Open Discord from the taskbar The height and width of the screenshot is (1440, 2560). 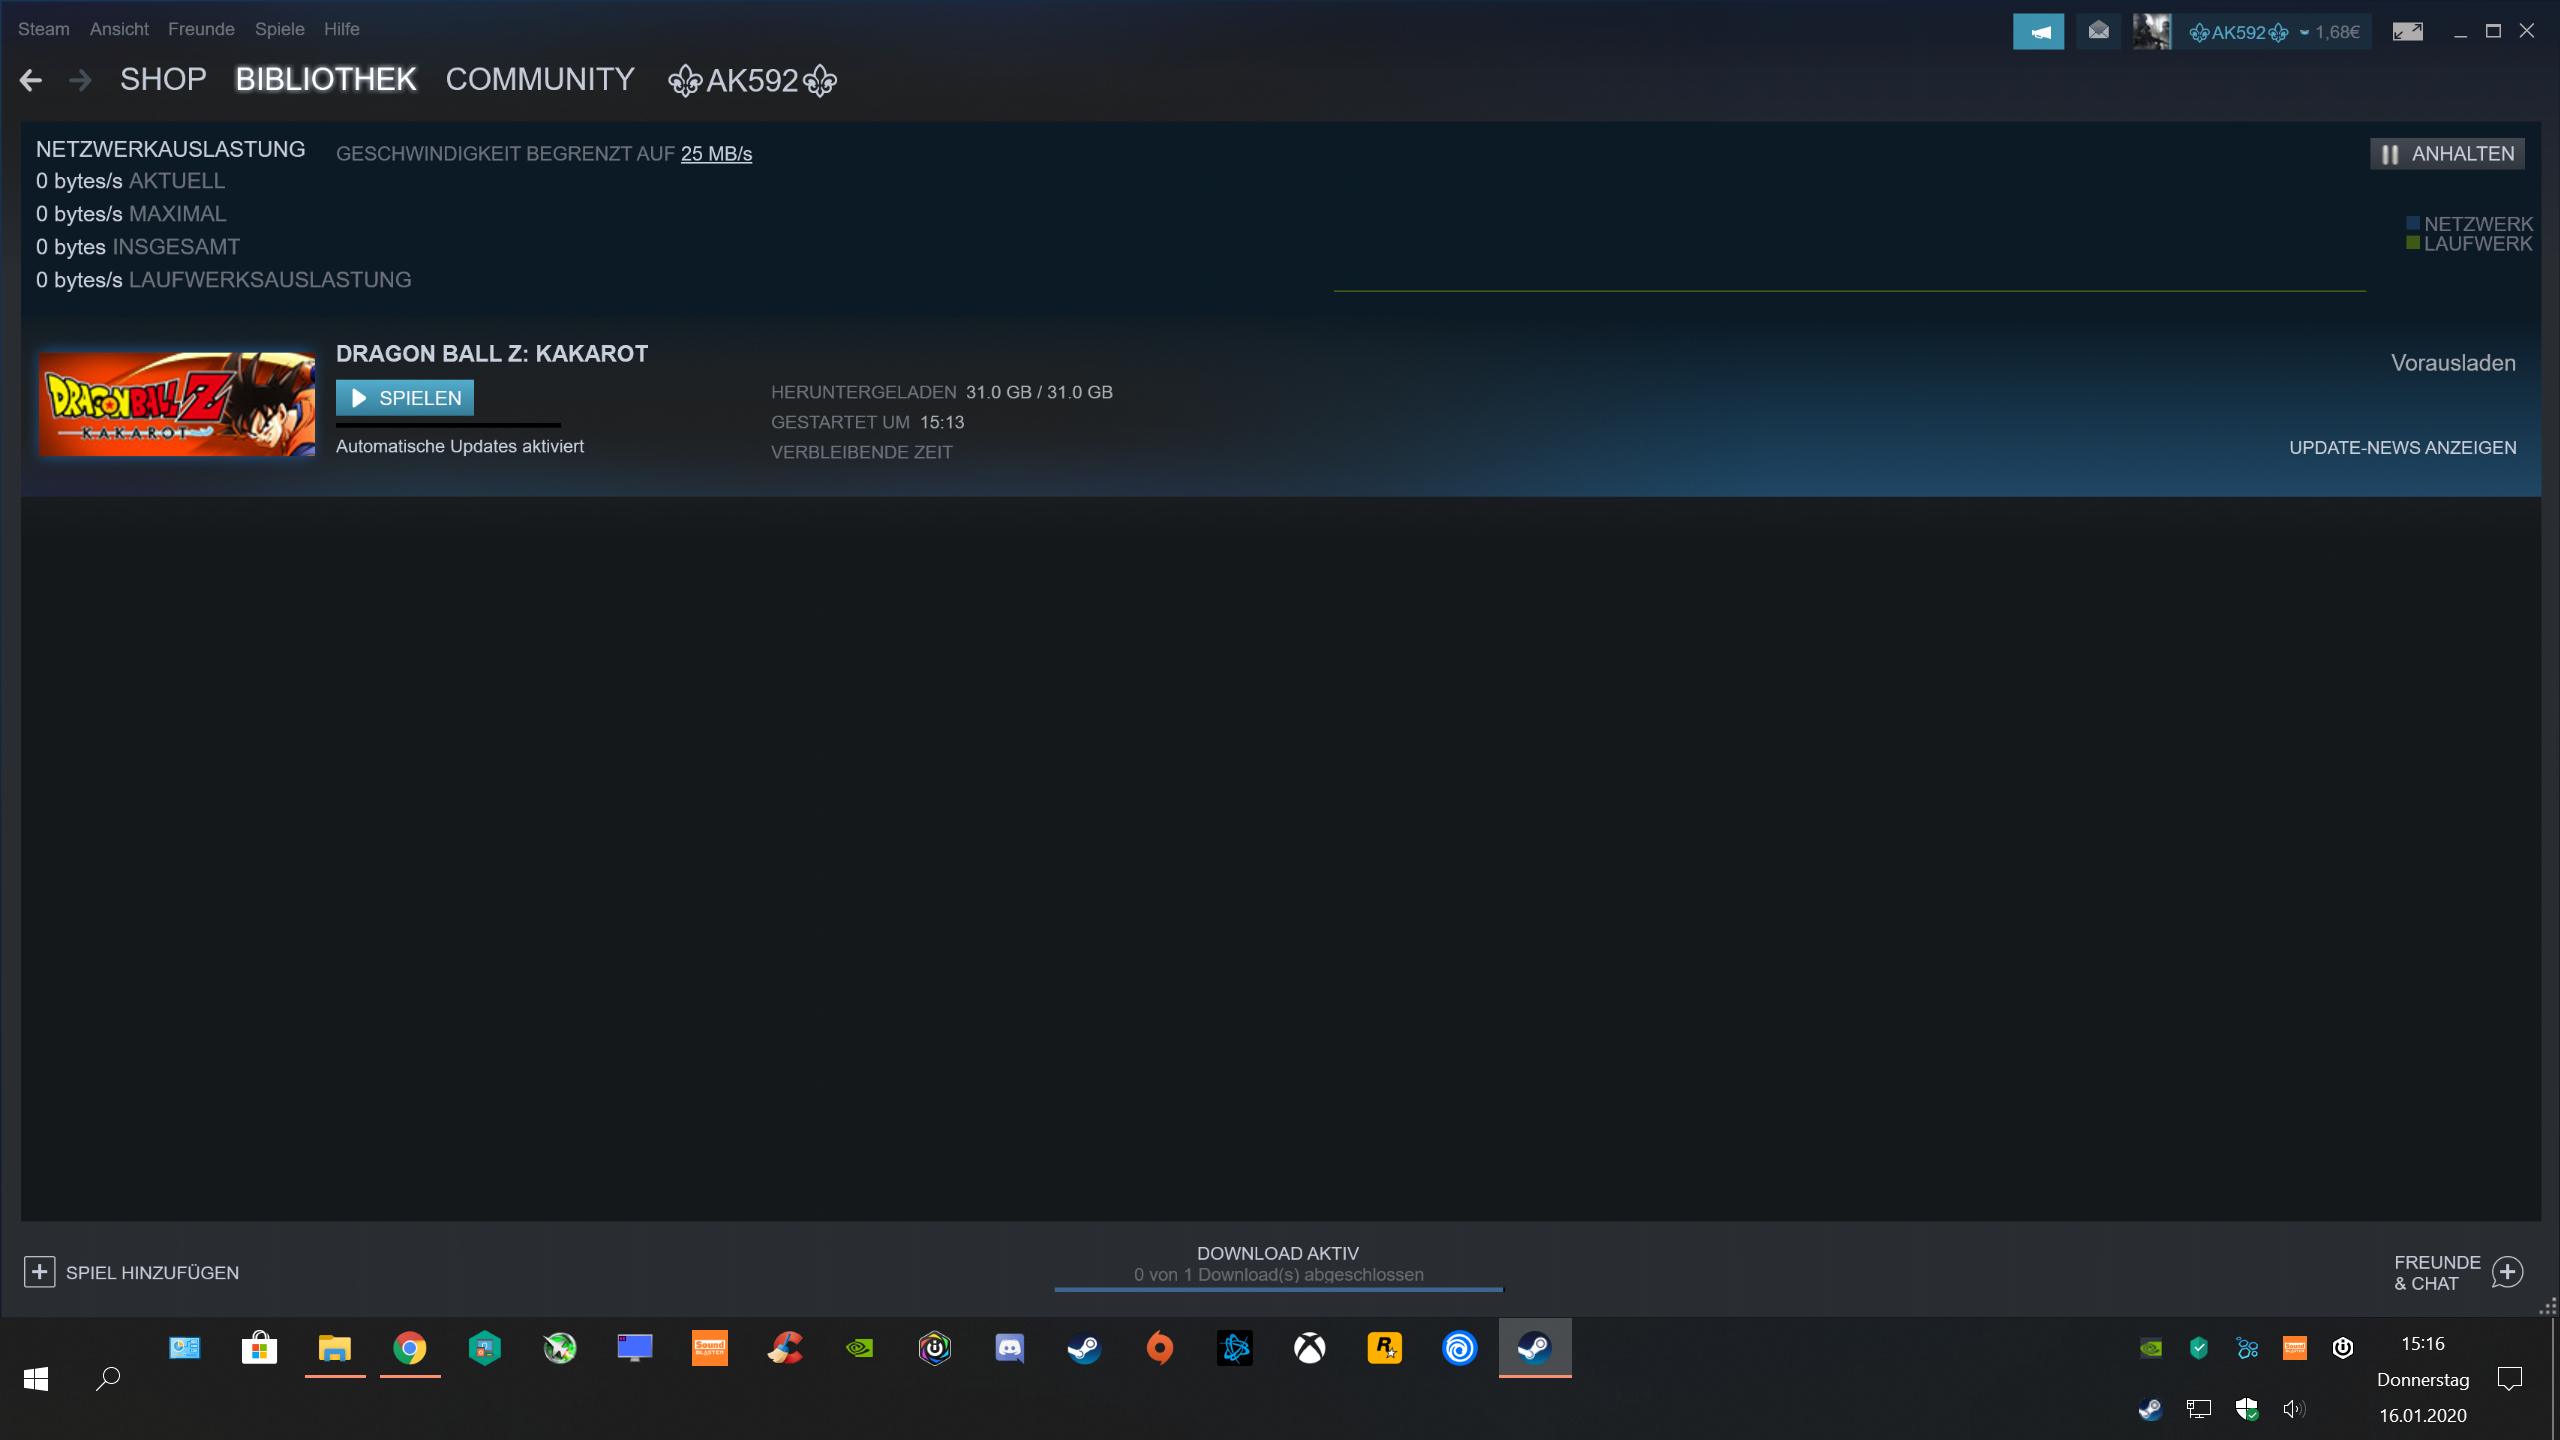[x=1009, y=1348]
